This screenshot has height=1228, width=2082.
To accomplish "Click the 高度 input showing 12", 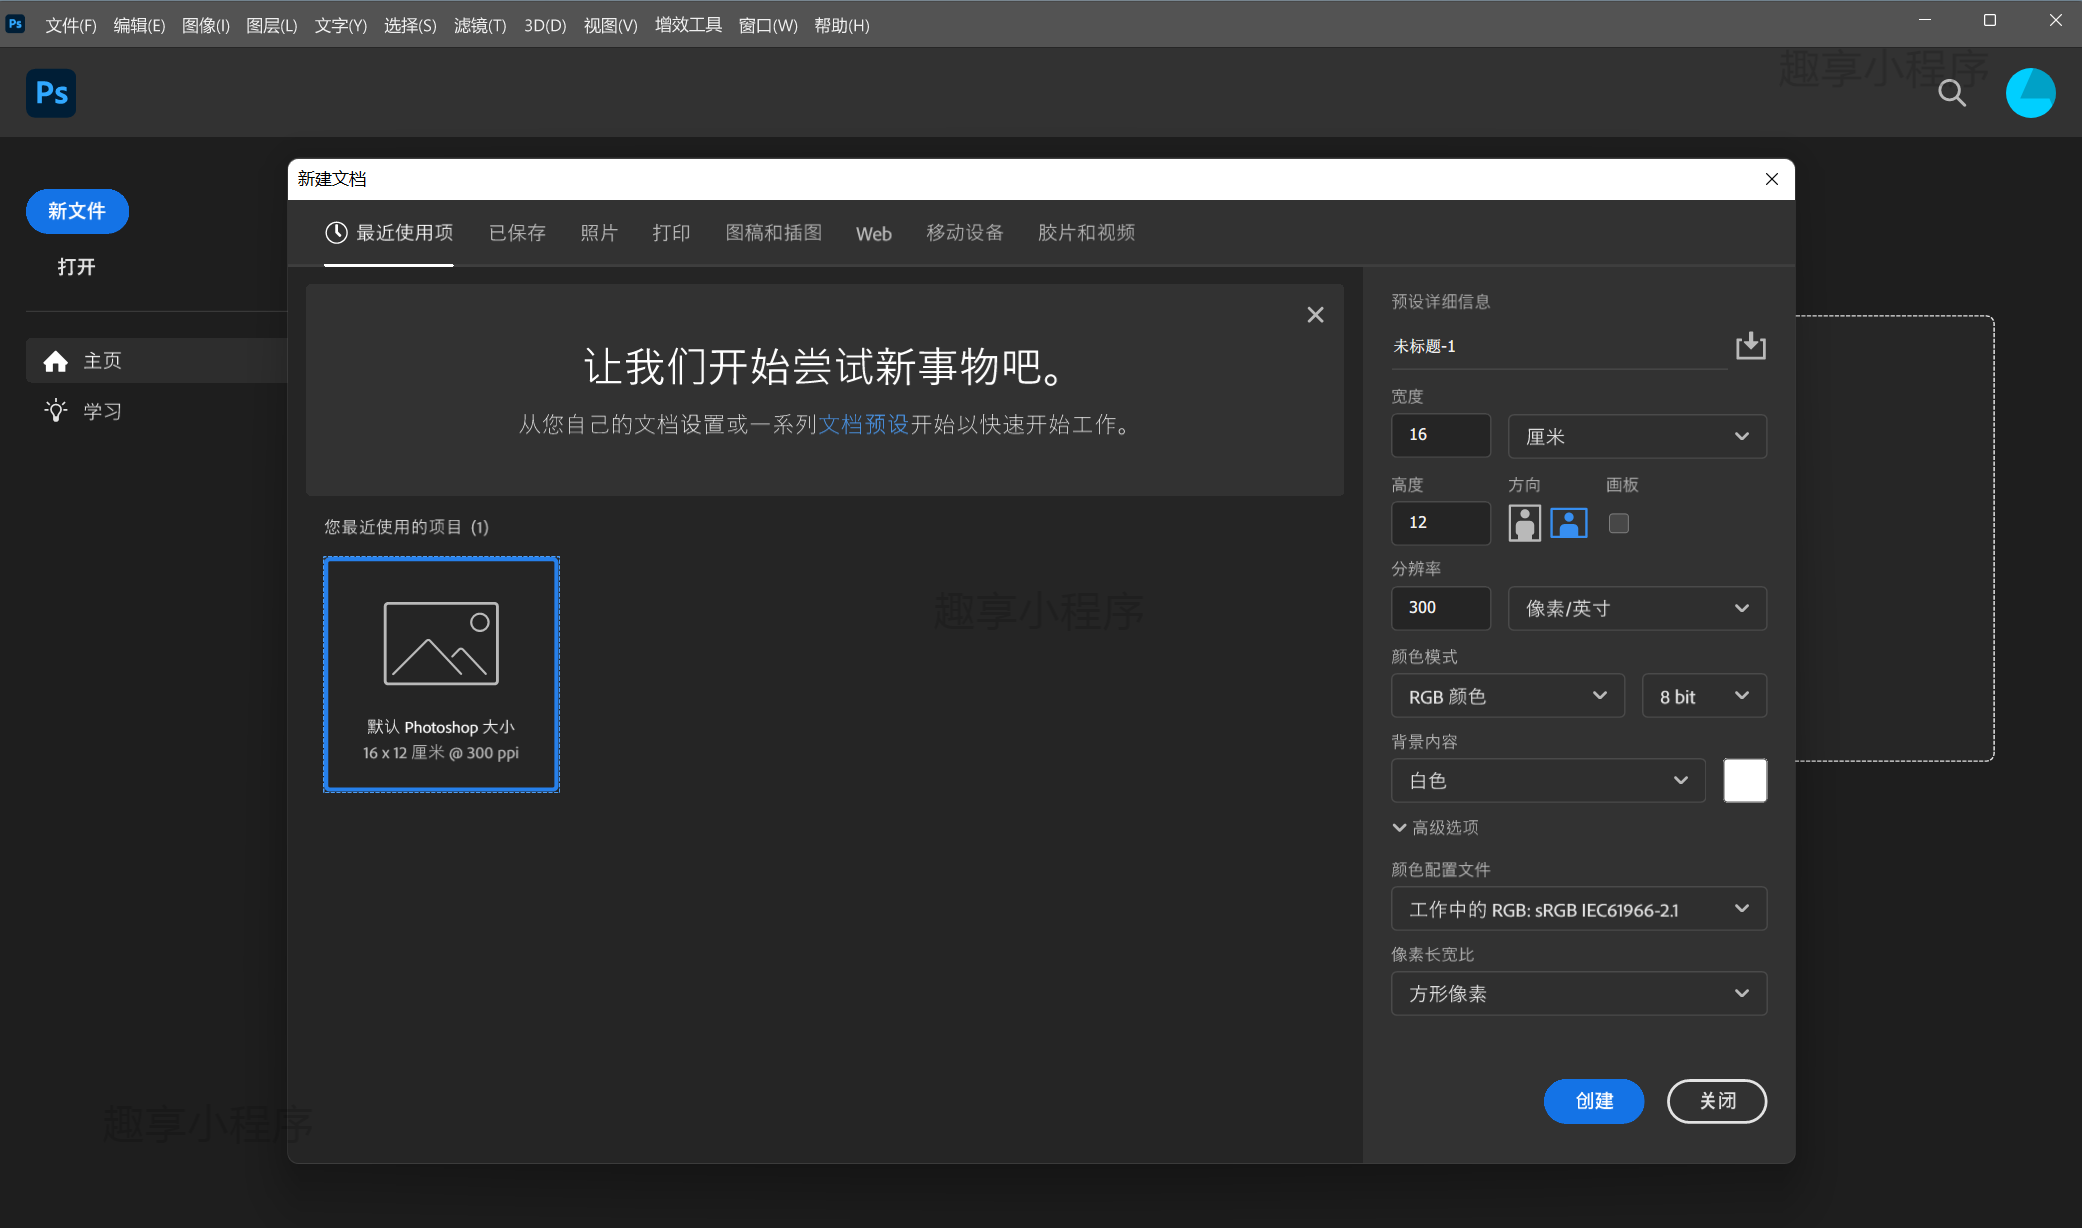I will (1440, 523).
